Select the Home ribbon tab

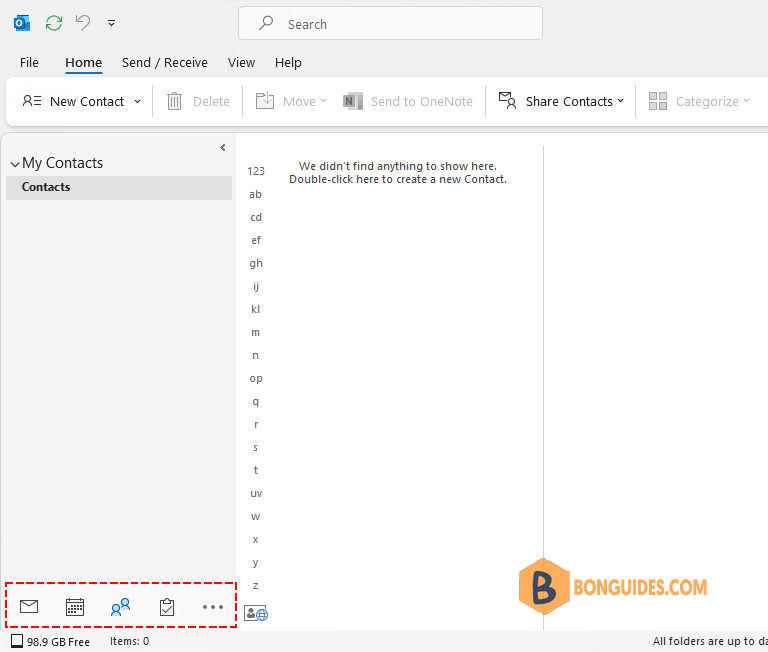click(x=84, y=63)
